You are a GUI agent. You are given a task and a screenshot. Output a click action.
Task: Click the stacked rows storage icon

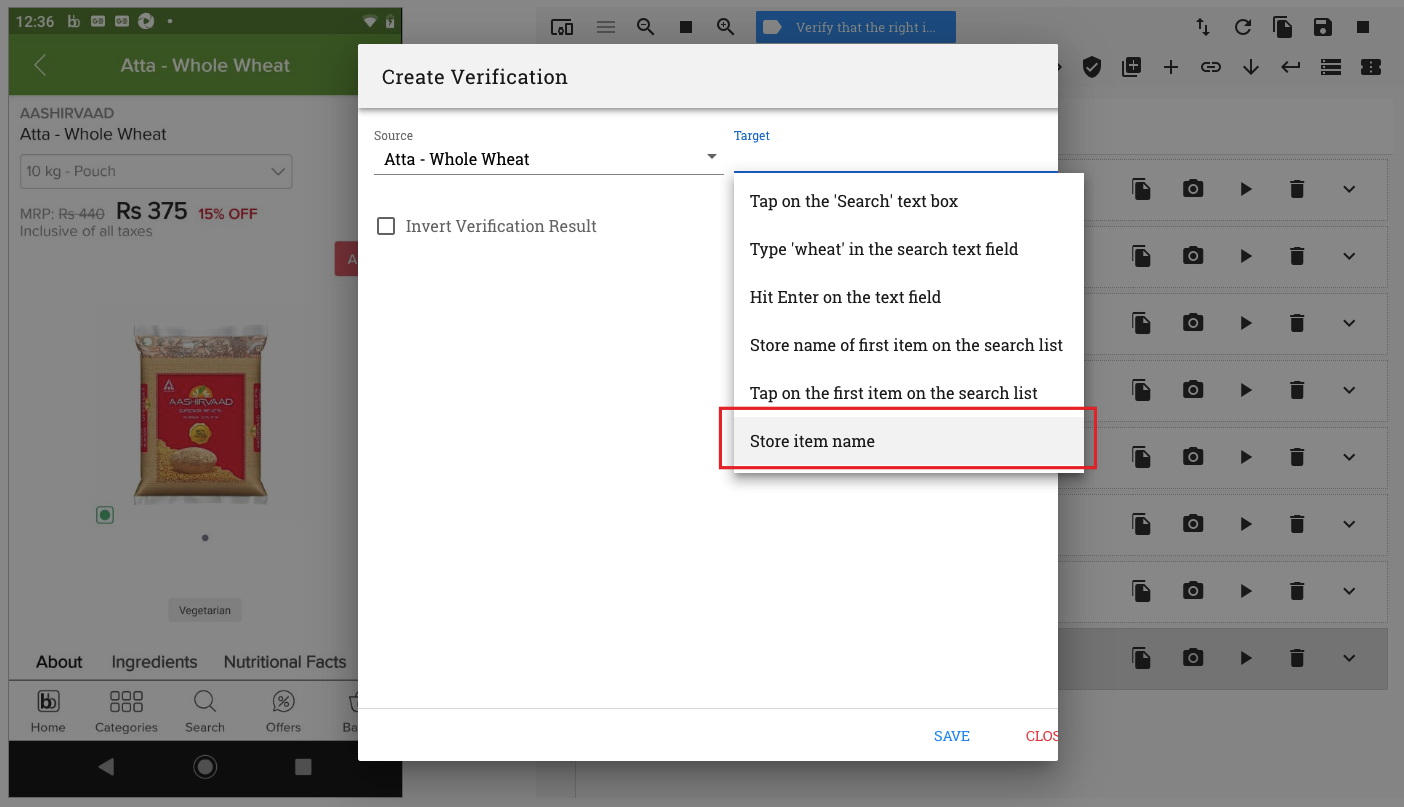coord(1331,67)
